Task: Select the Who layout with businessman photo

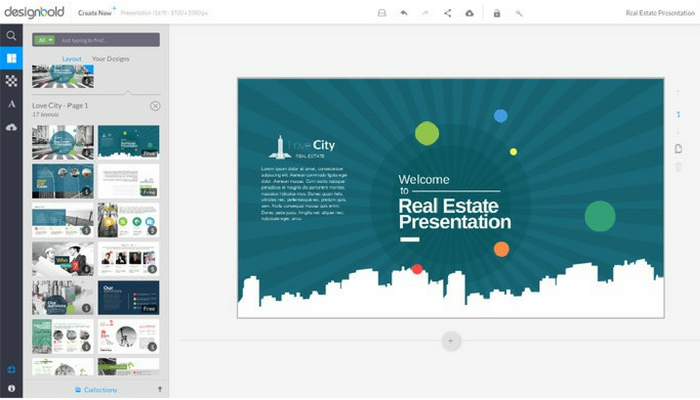Action: click(x=63, y=259)
